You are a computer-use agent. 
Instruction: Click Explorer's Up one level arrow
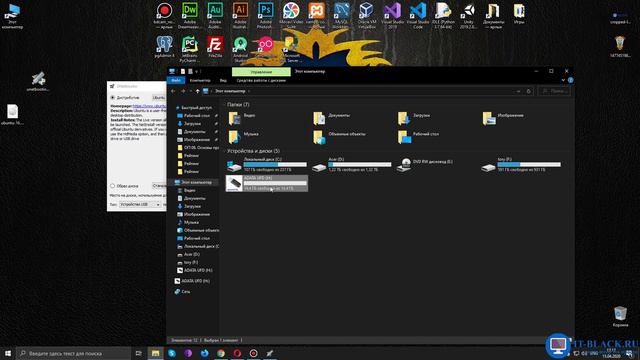click(x=198, y=91)
